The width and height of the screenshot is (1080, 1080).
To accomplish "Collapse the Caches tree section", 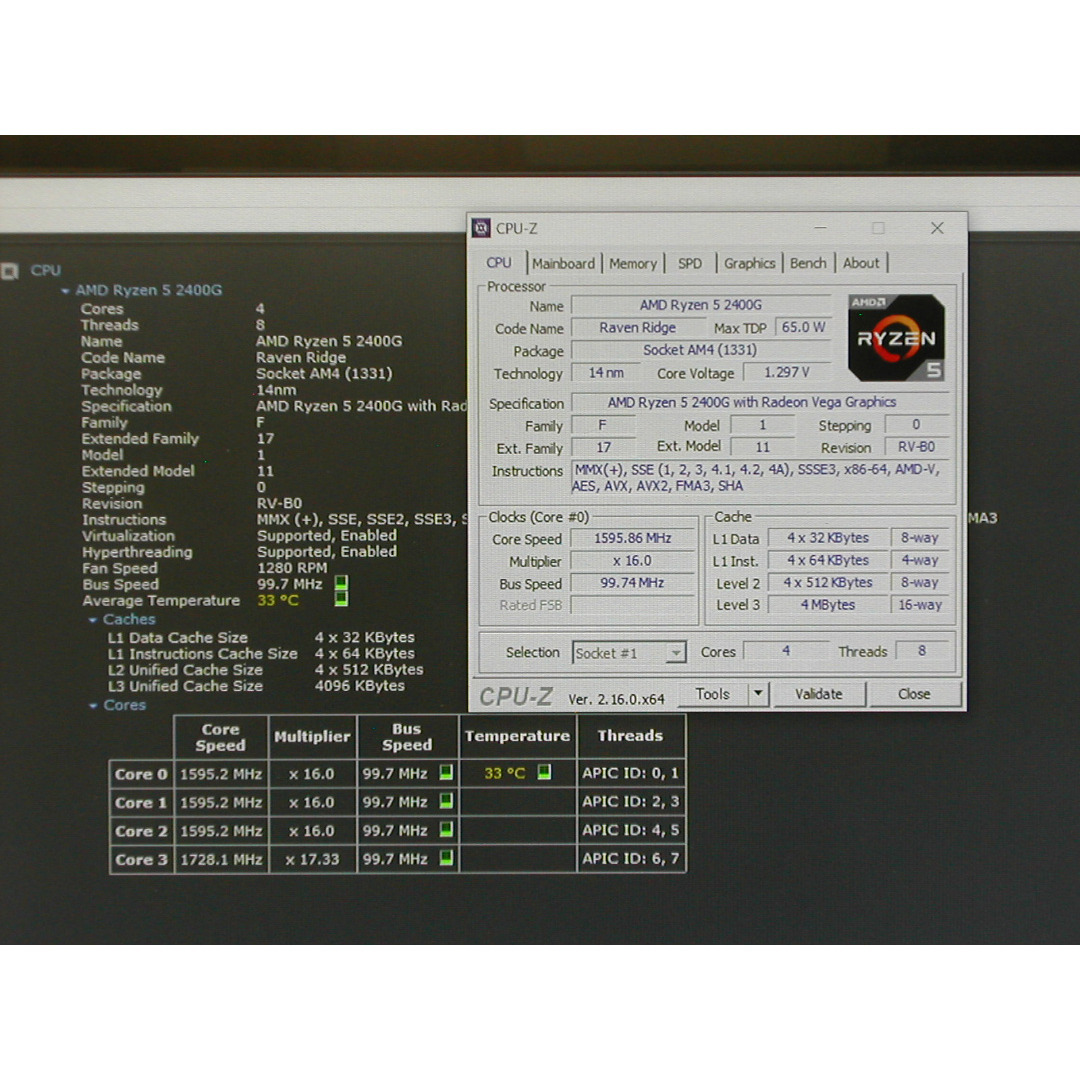I will pyautogui.click(x=94, y=620).
